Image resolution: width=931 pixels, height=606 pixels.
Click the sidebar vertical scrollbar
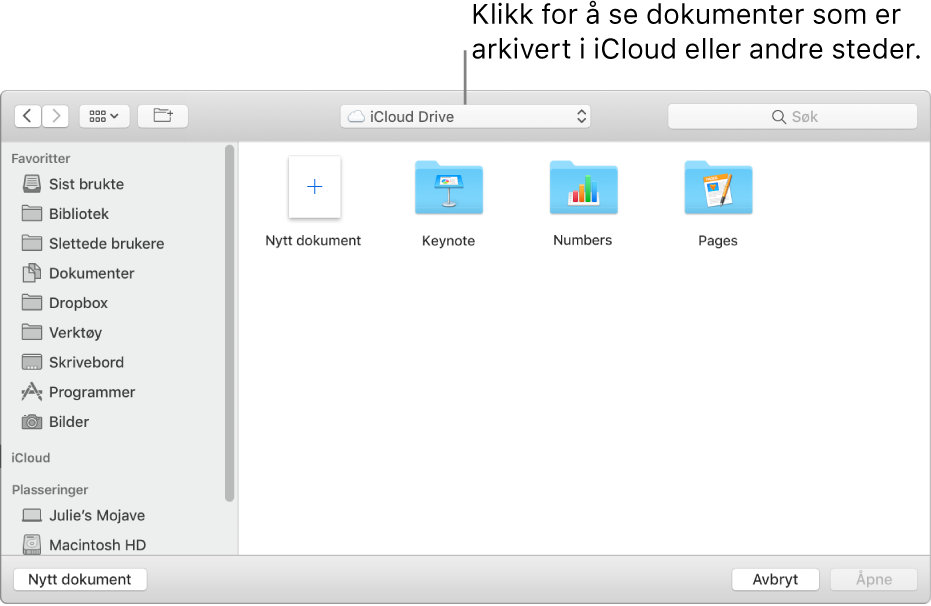(229, 323)
